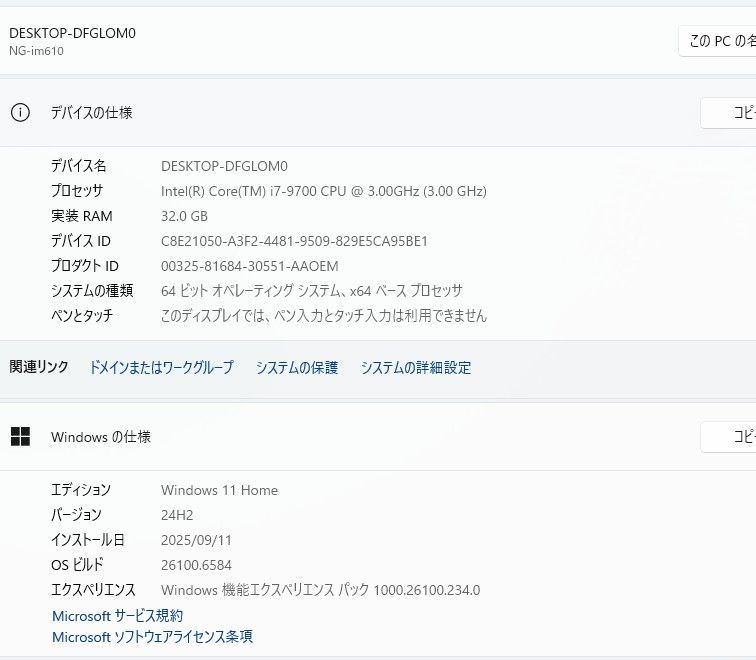Click the デバイス ID label
Screen dimensions: 756x660
81,241
